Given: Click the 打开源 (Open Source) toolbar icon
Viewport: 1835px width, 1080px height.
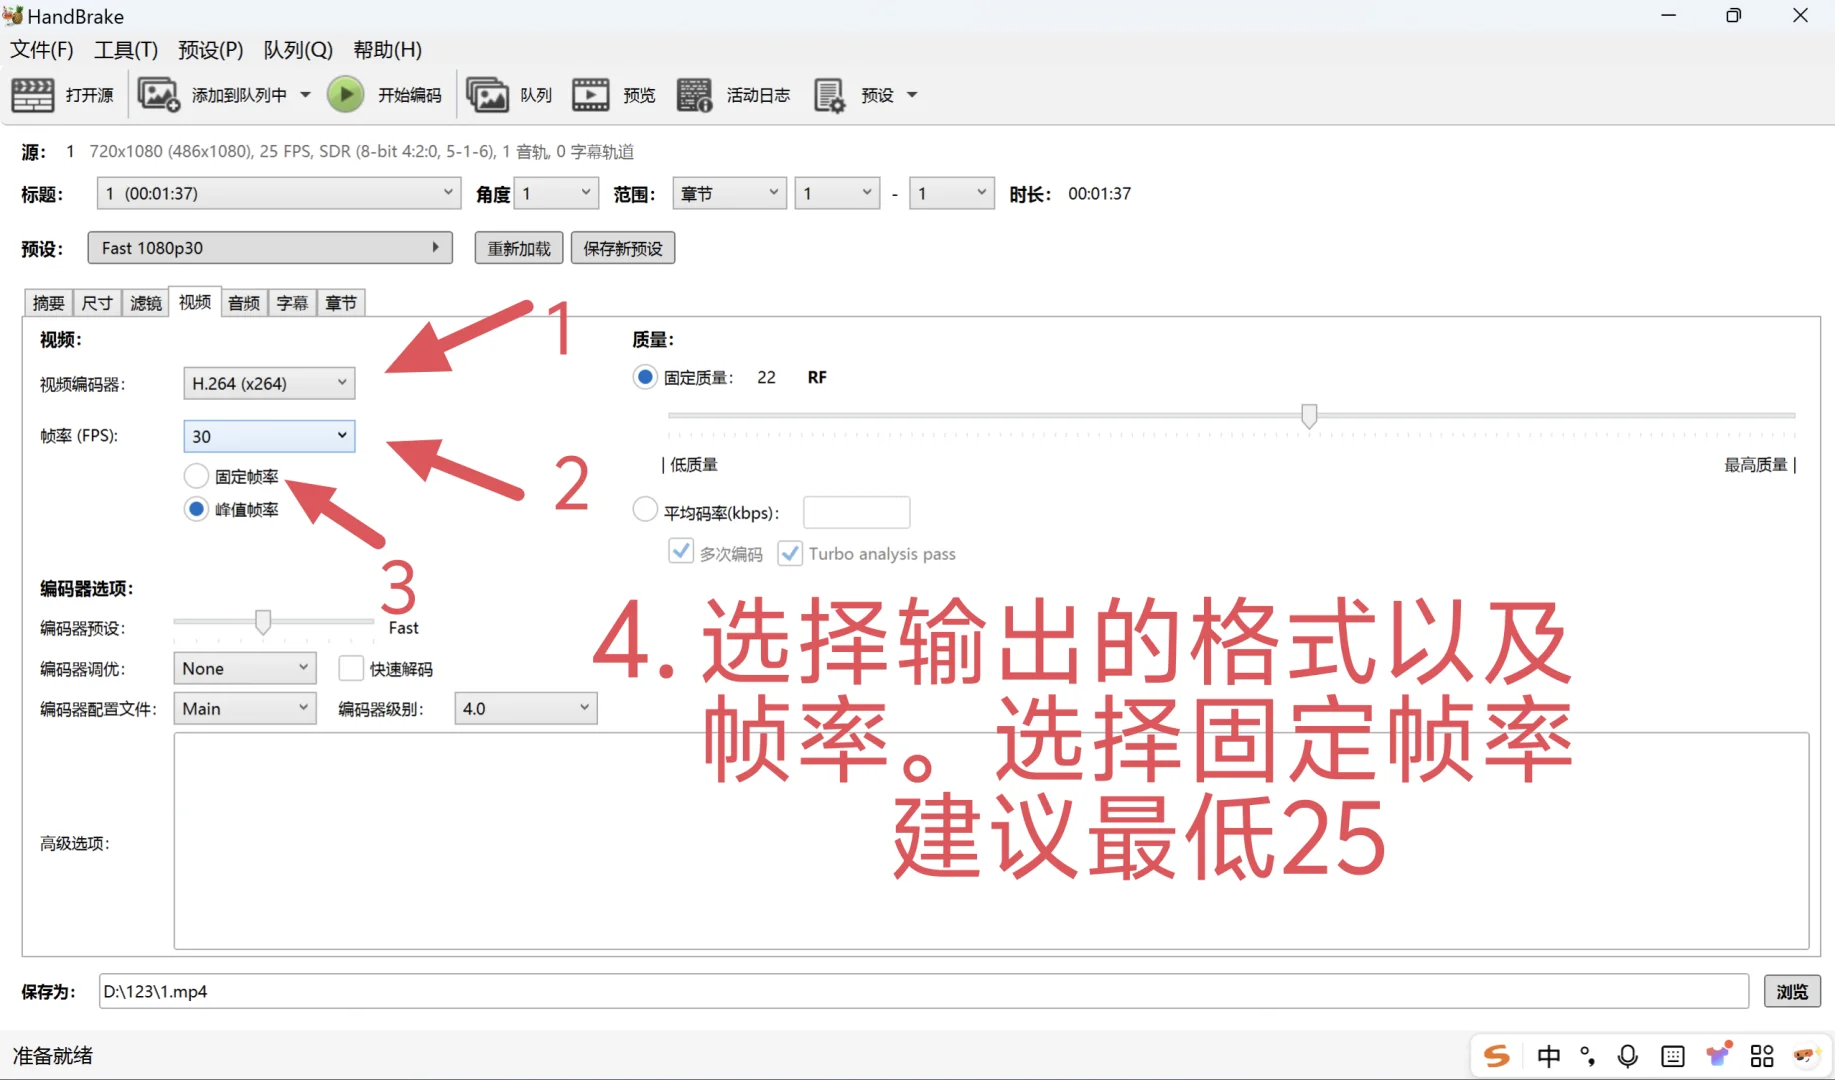Looking at the screenshot, I should pos(32,95).
